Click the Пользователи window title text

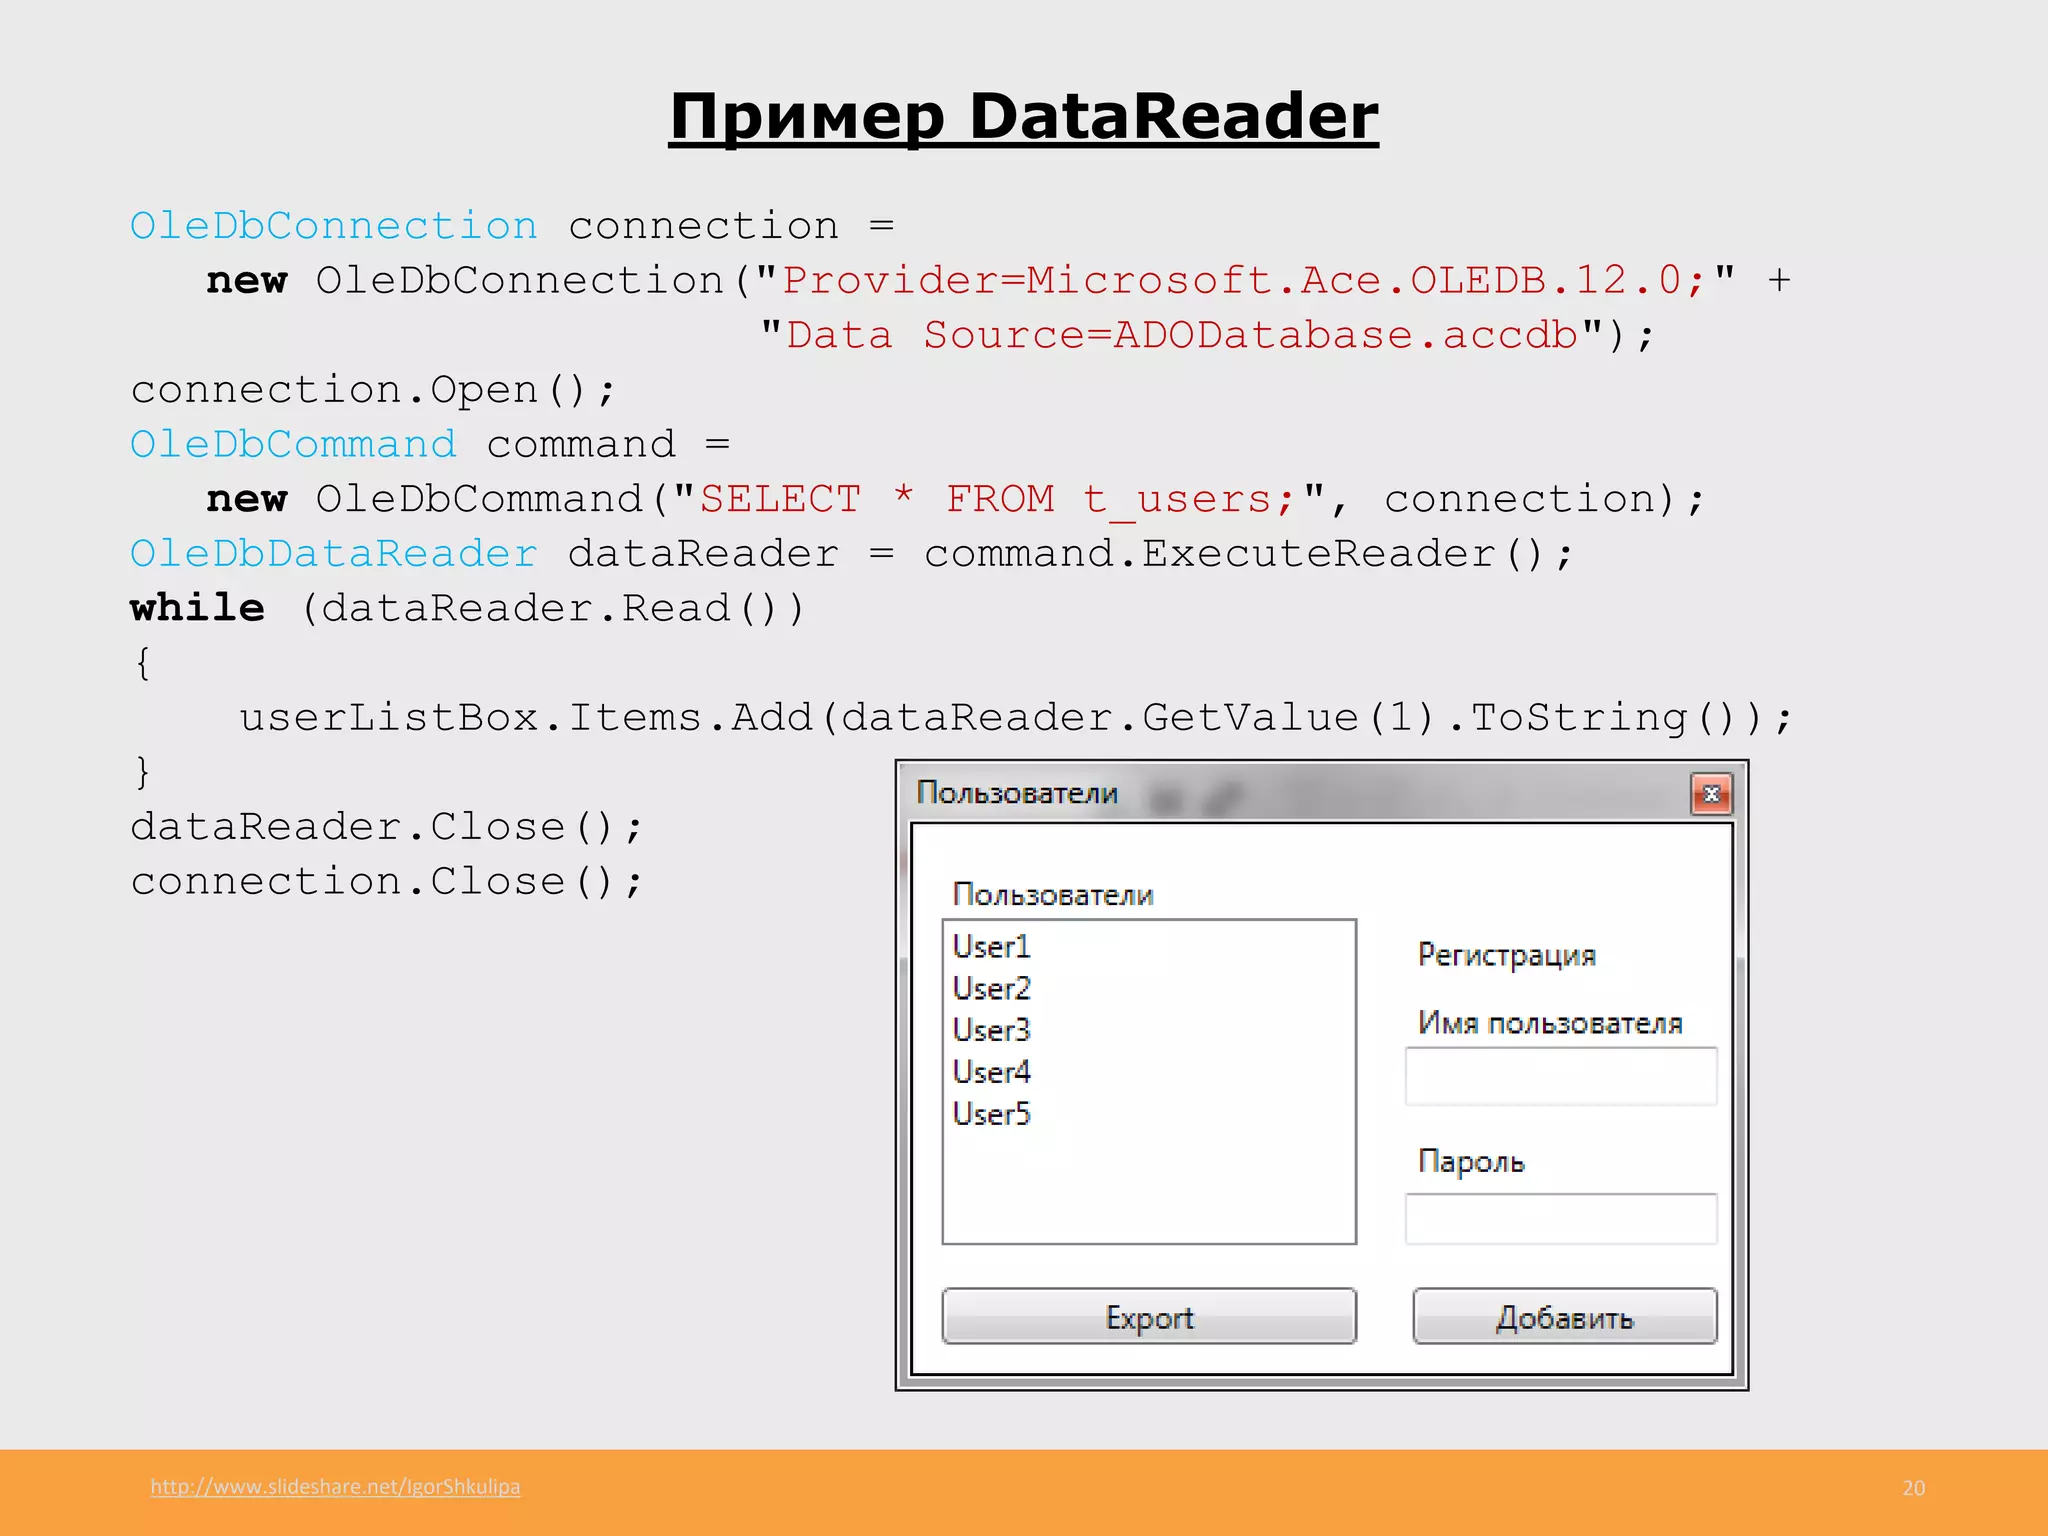point(1017,793)
